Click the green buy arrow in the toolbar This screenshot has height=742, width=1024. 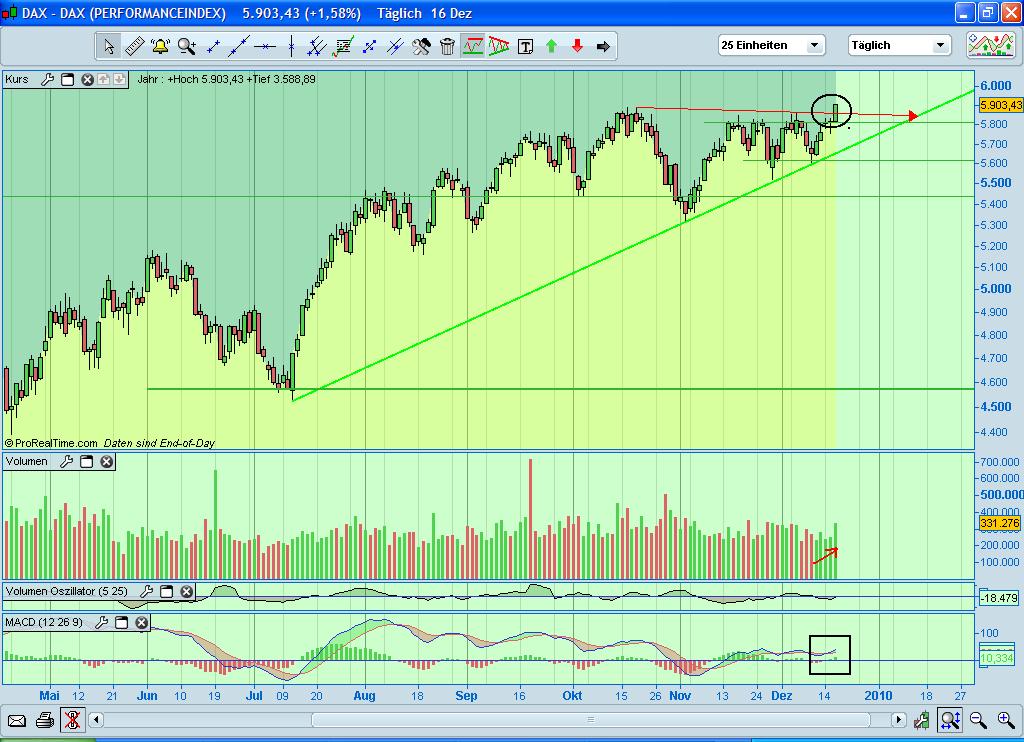click(x=551, y=46)
